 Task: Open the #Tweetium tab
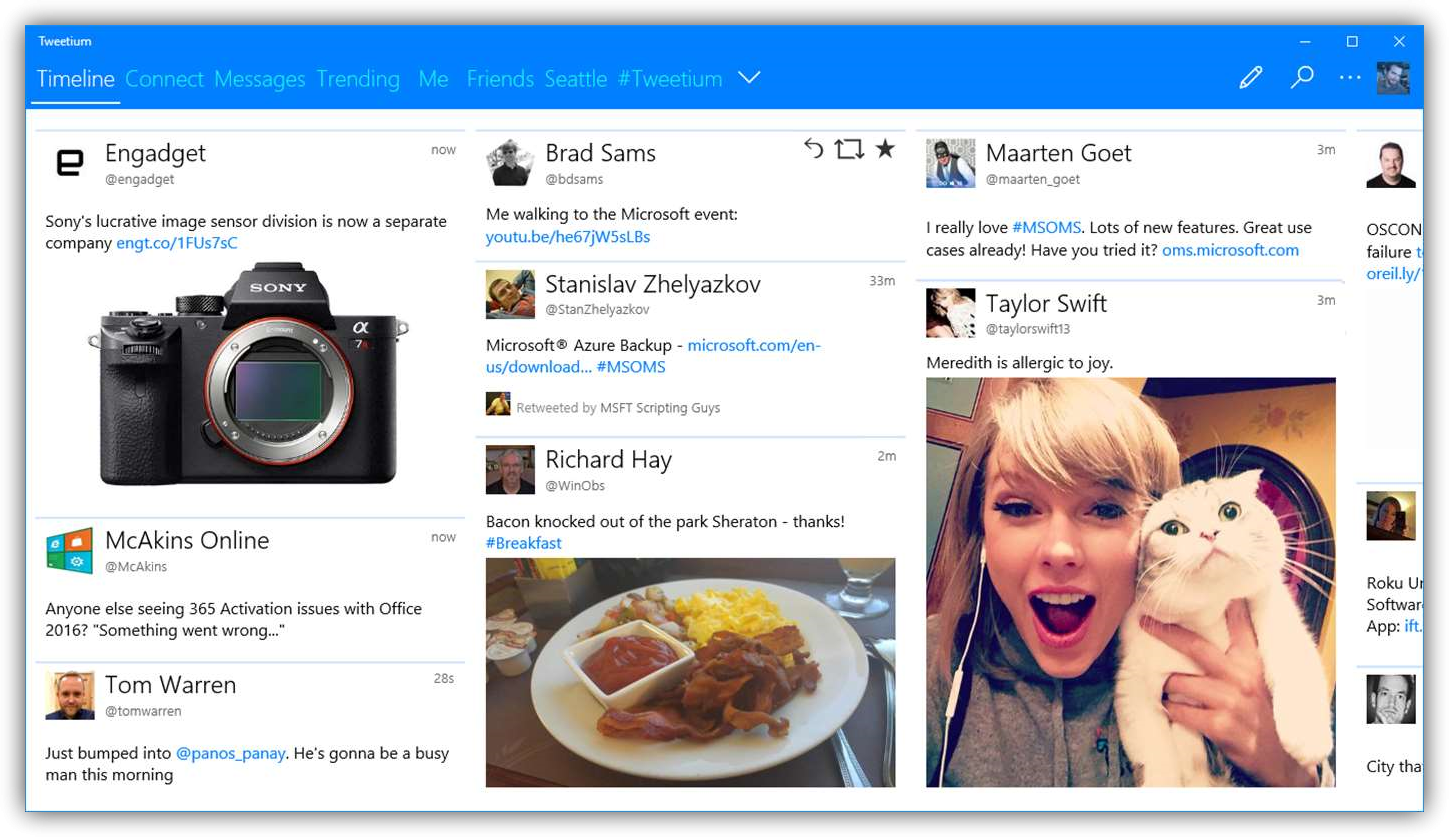pyautogui.click(x=670, y=79)
